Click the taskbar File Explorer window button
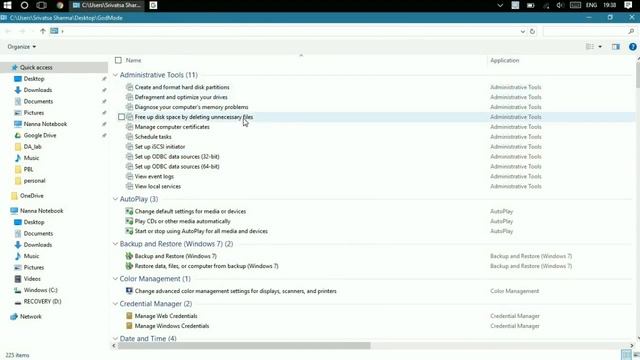 [x=107, y=5]
